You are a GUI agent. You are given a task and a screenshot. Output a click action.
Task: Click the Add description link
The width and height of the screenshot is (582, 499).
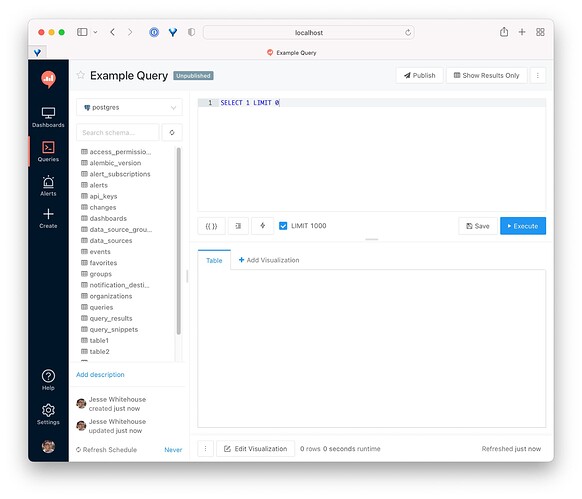pyautogui.click(x=100, y=375)
